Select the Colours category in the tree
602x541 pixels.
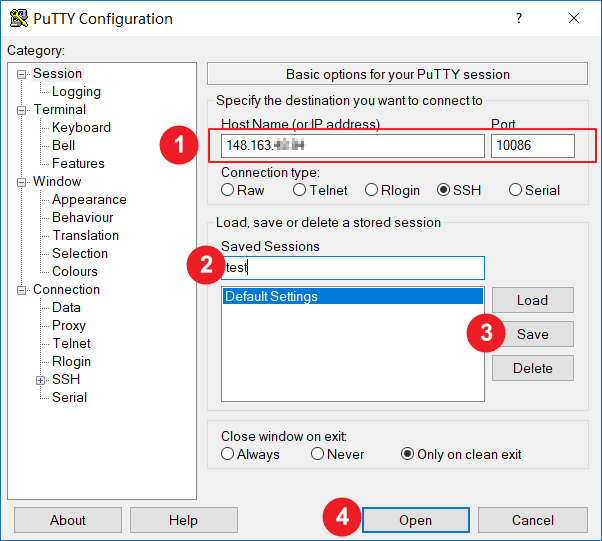click(75, 272)
